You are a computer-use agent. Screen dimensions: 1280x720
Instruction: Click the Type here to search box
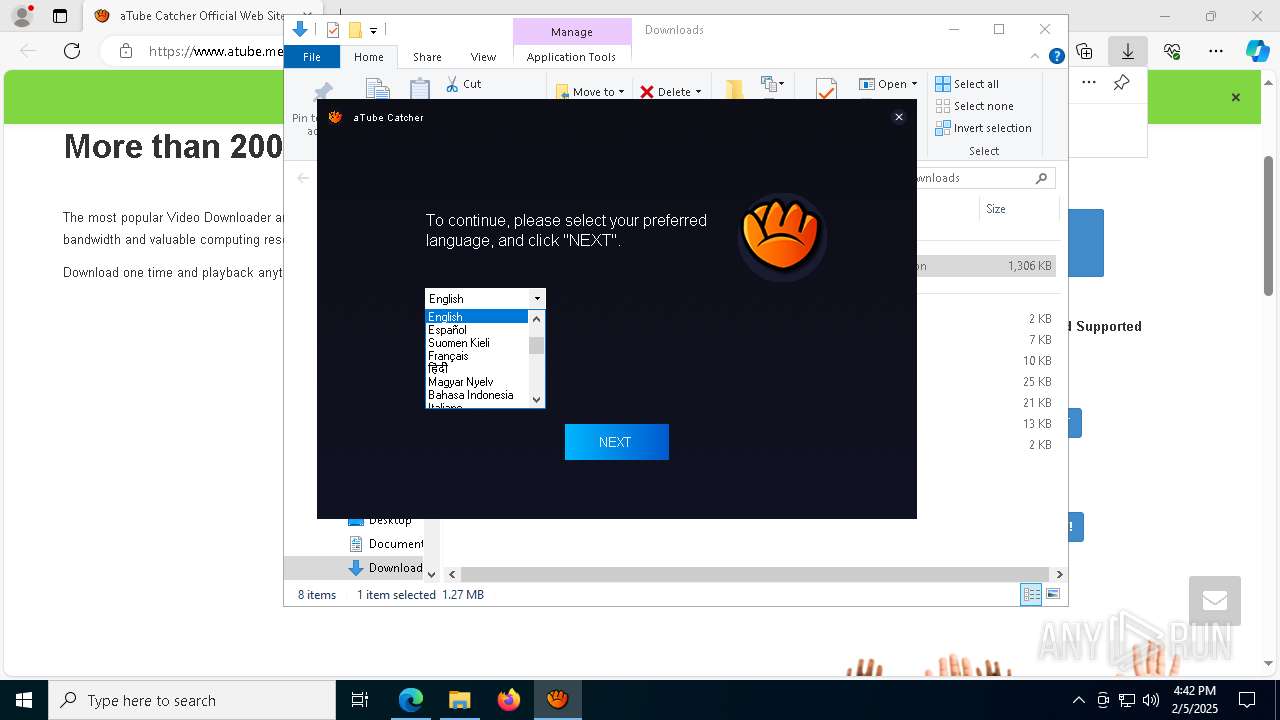point(192,700)
